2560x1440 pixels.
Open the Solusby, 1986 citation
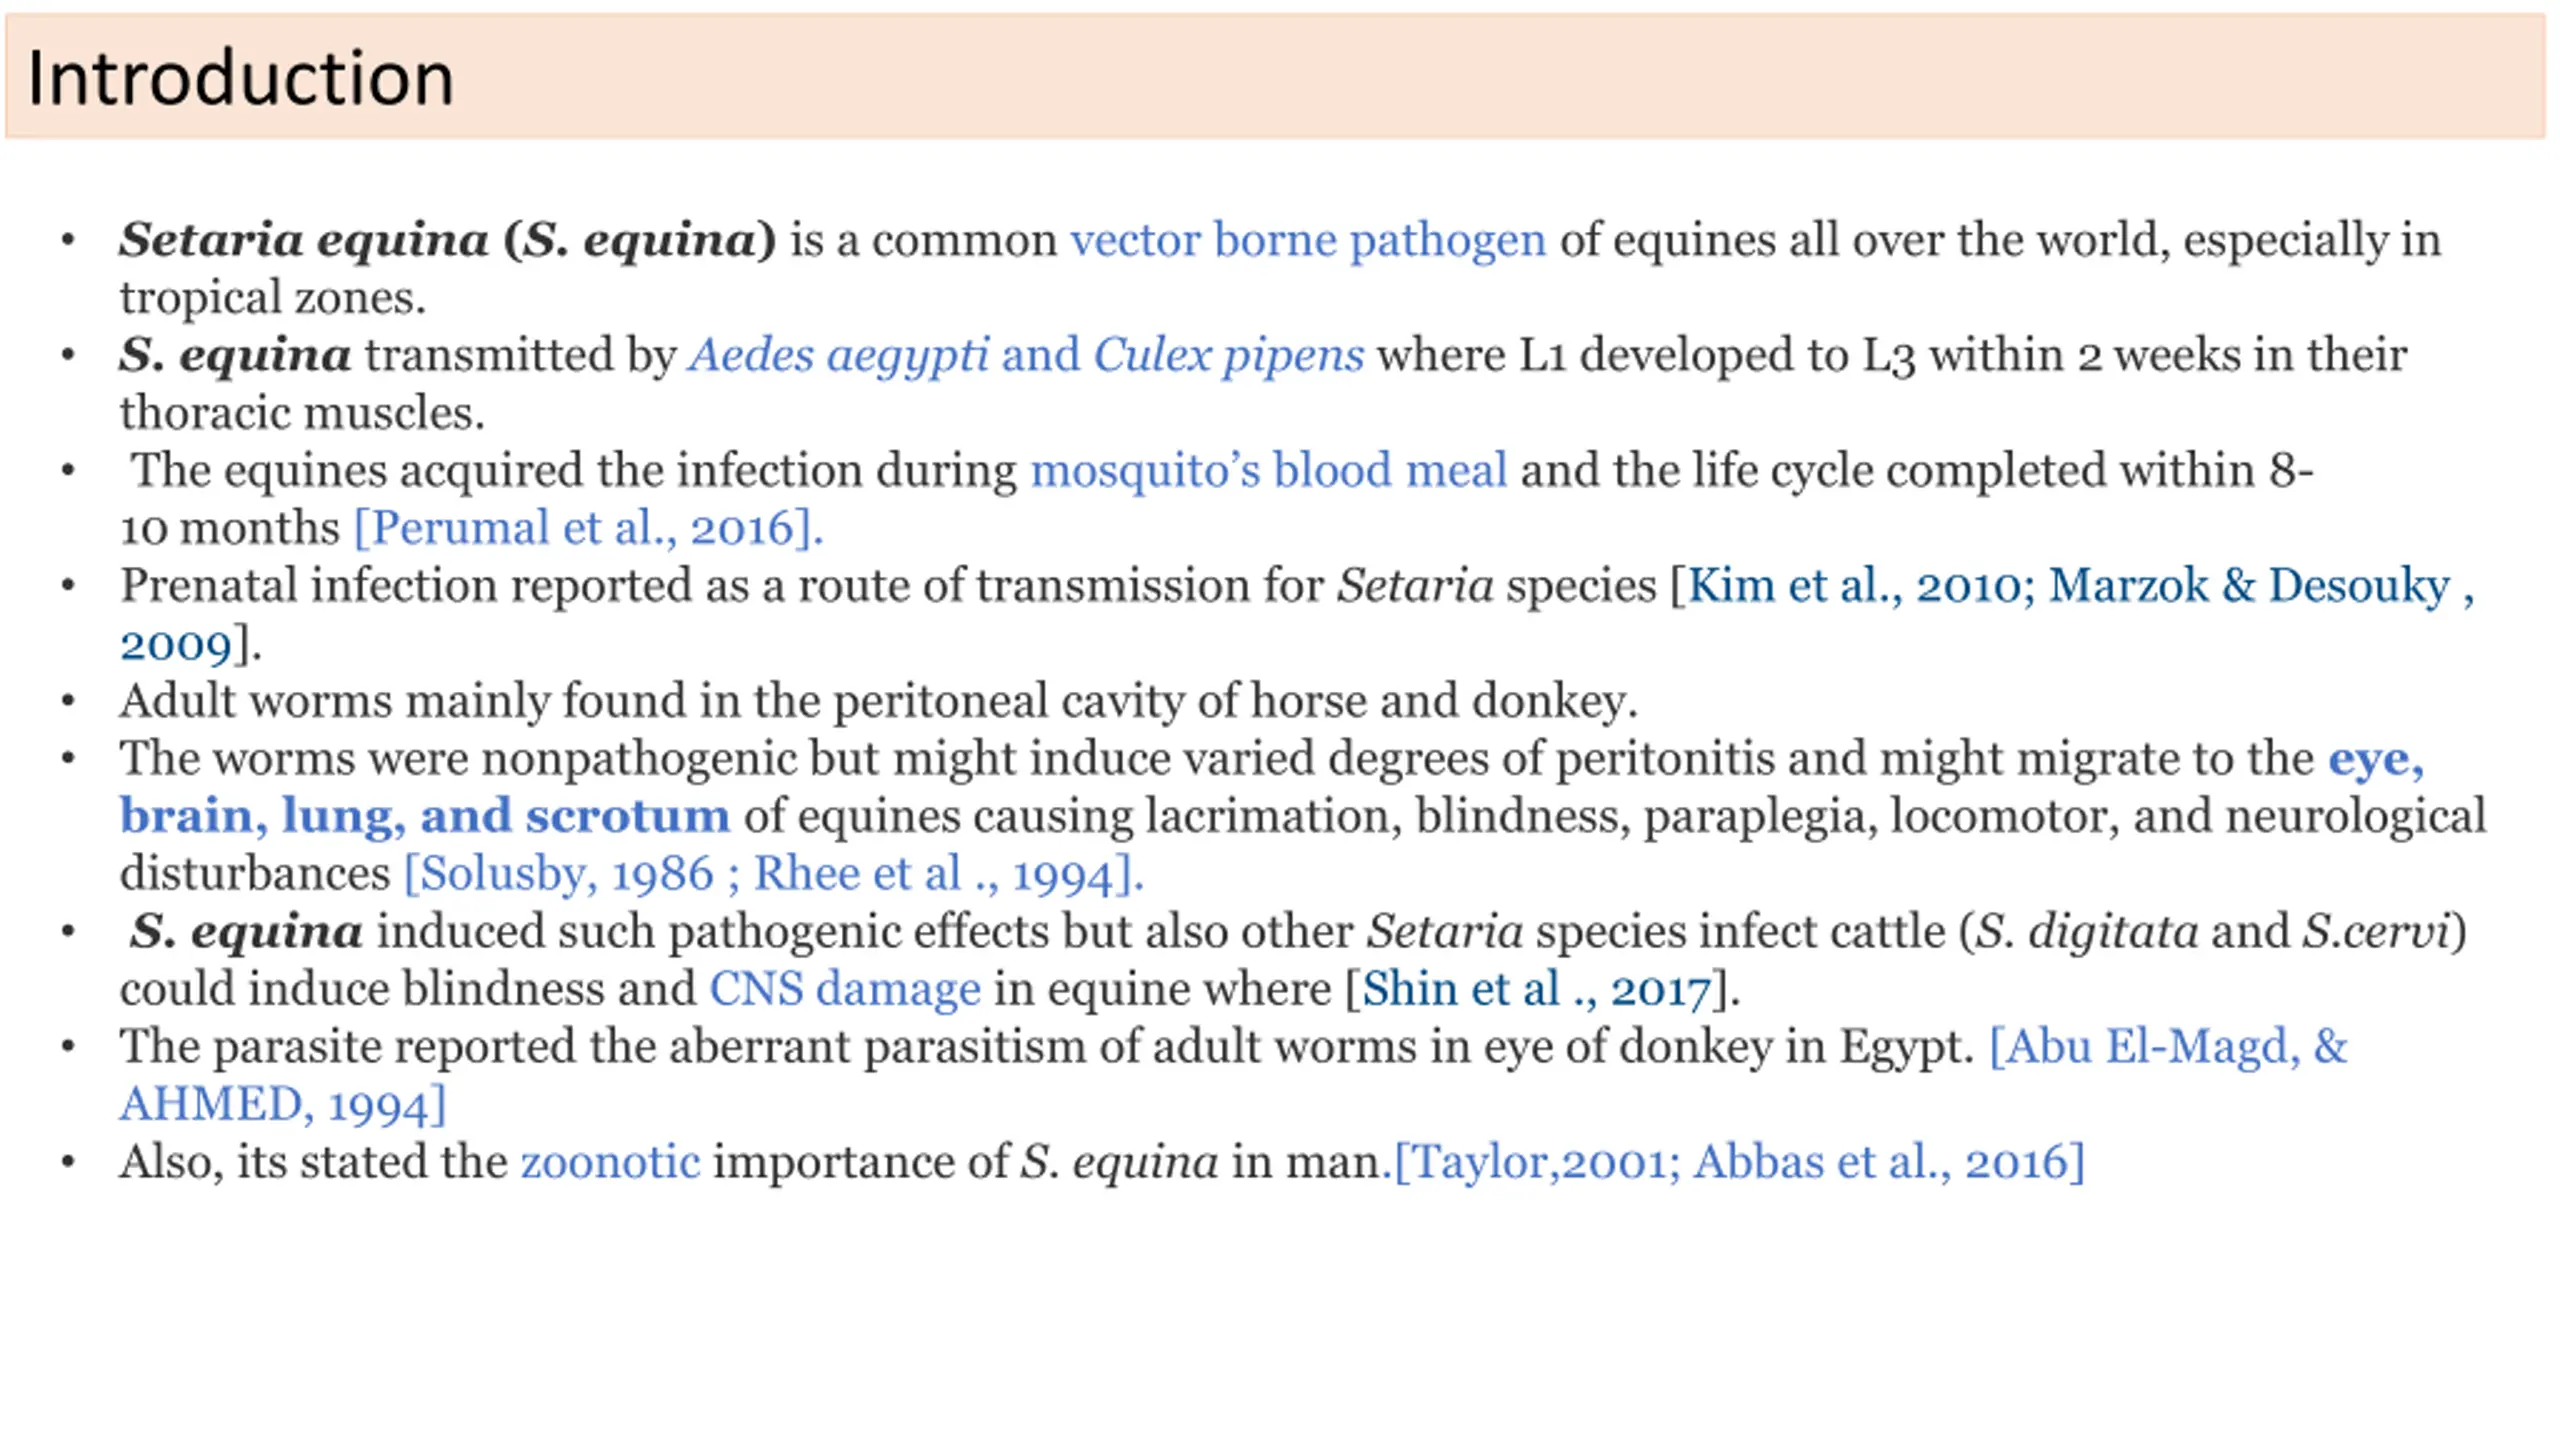coord(558,875)
